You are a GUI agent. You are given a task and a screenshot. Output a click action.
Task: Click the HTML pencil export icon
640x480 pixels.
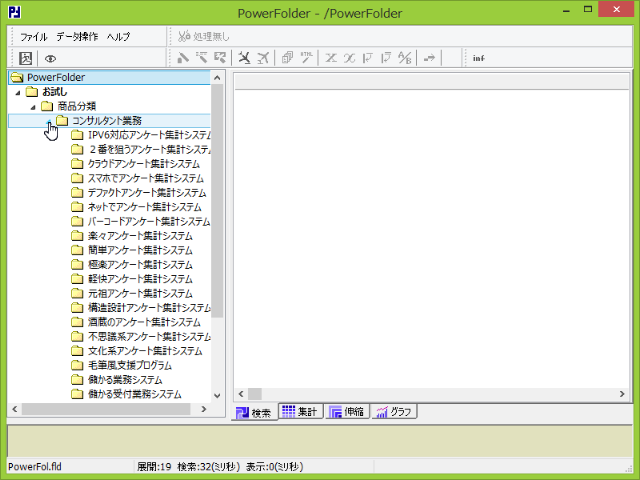coord(307,58)
